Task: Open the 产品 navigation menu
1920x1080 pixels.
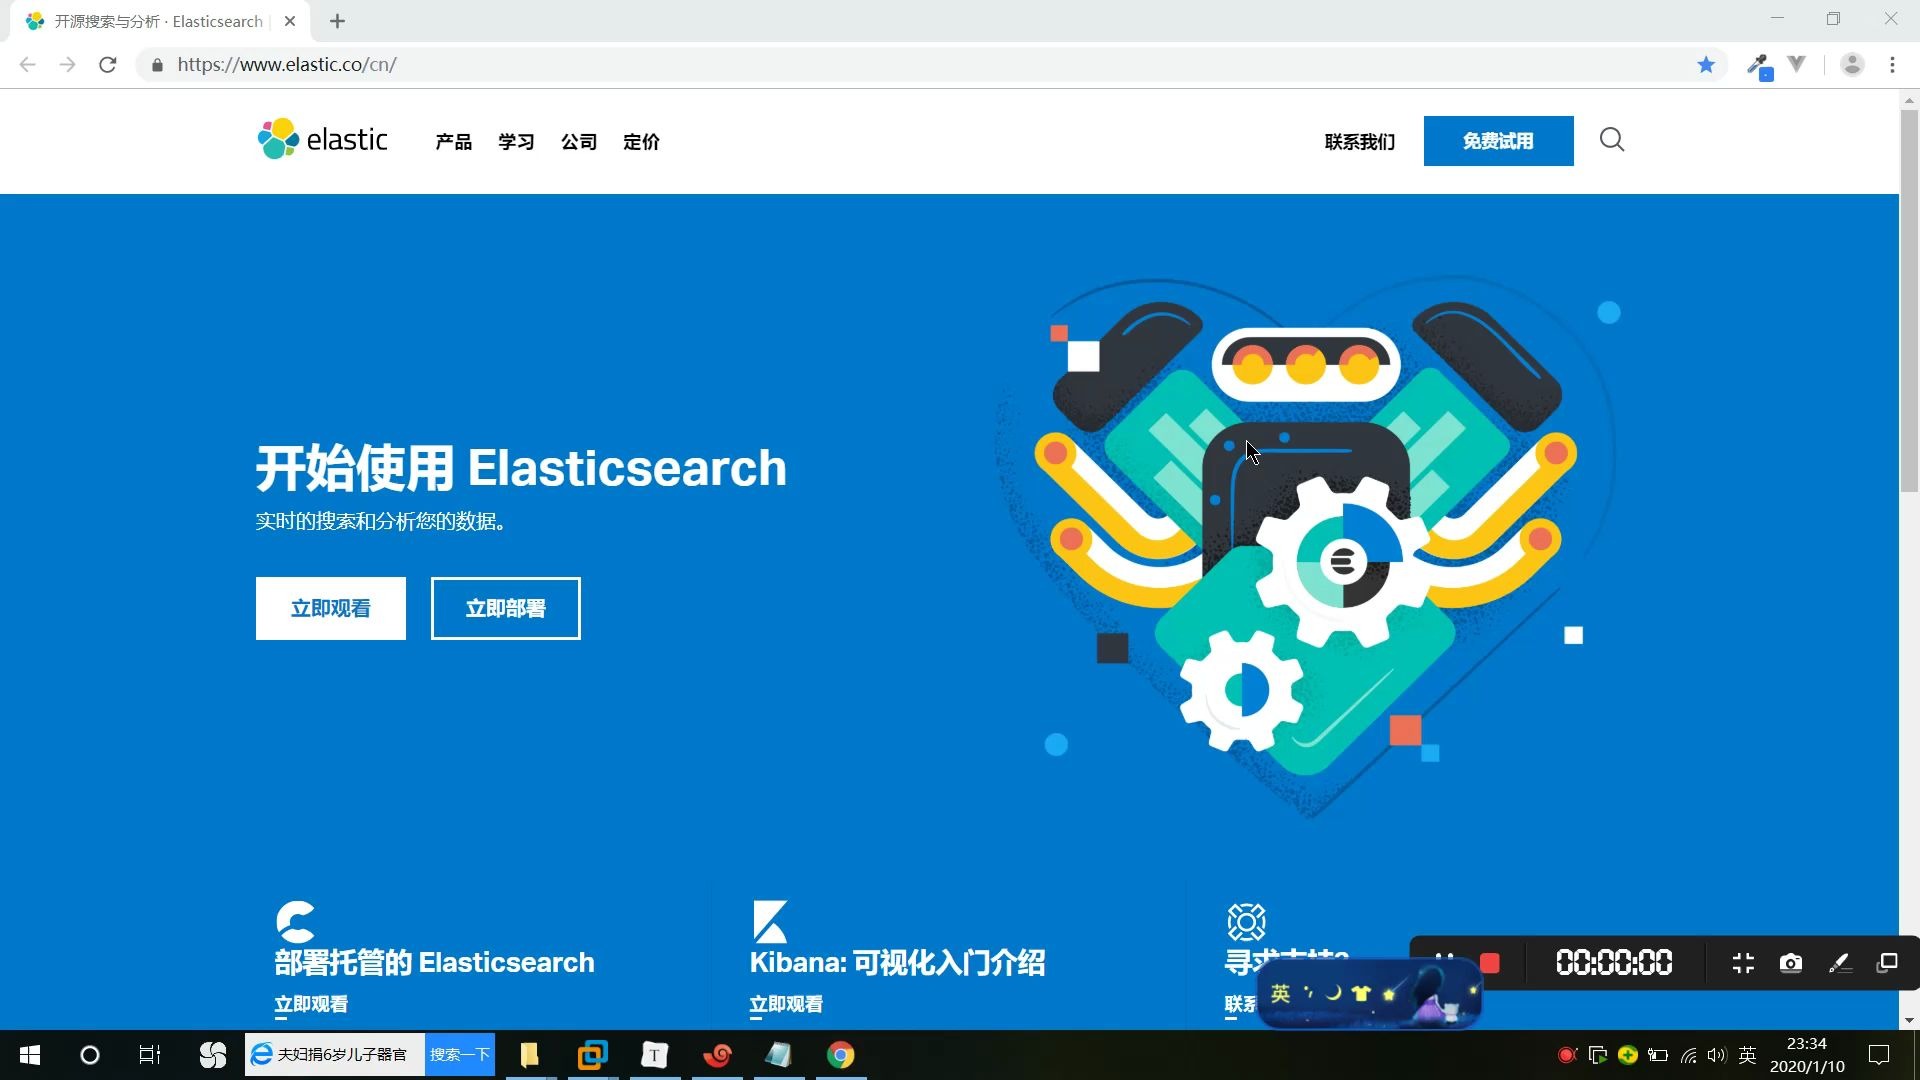Action: [x=453, y=142]
